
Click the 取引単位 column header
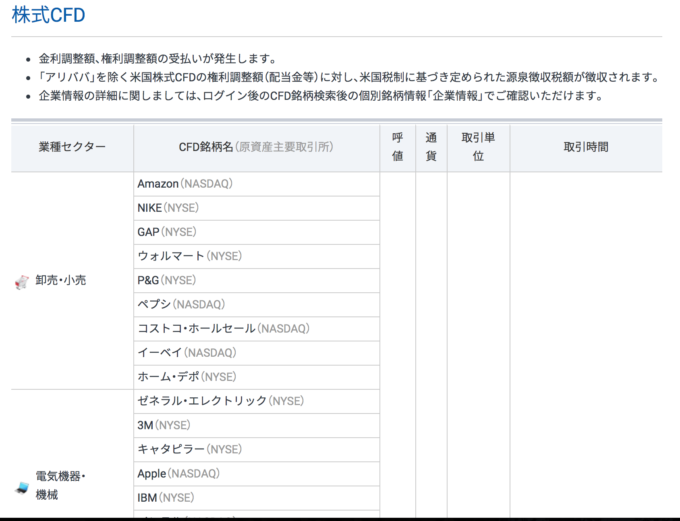pos(478,147)
